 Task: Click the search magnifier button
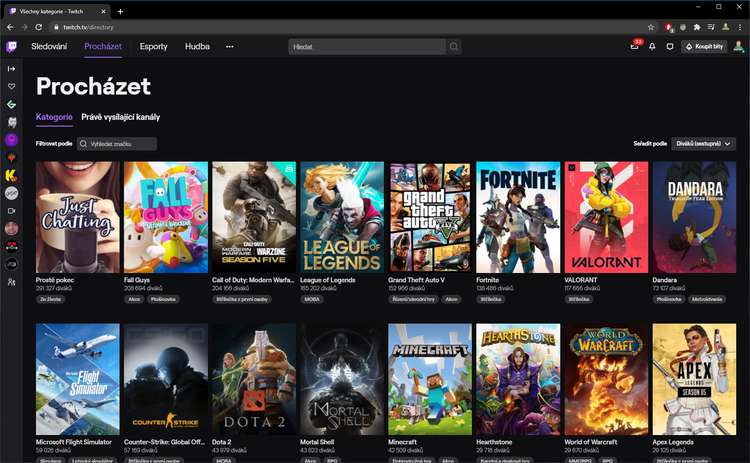click(453, 46)
